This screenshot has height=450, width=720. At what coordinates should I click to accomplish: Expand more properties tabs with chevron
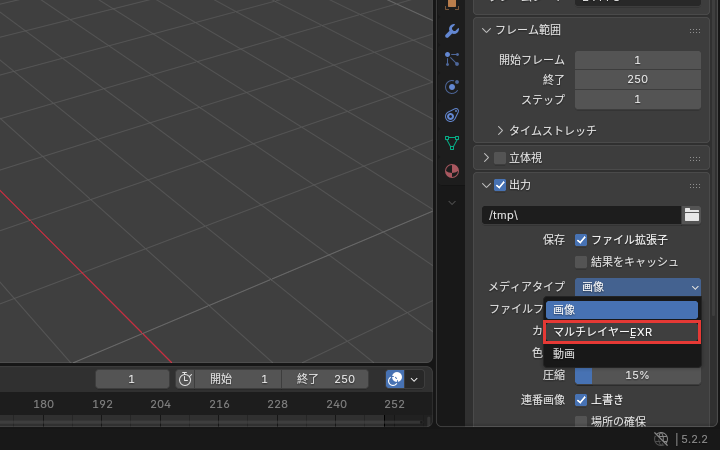click(452, 202)
